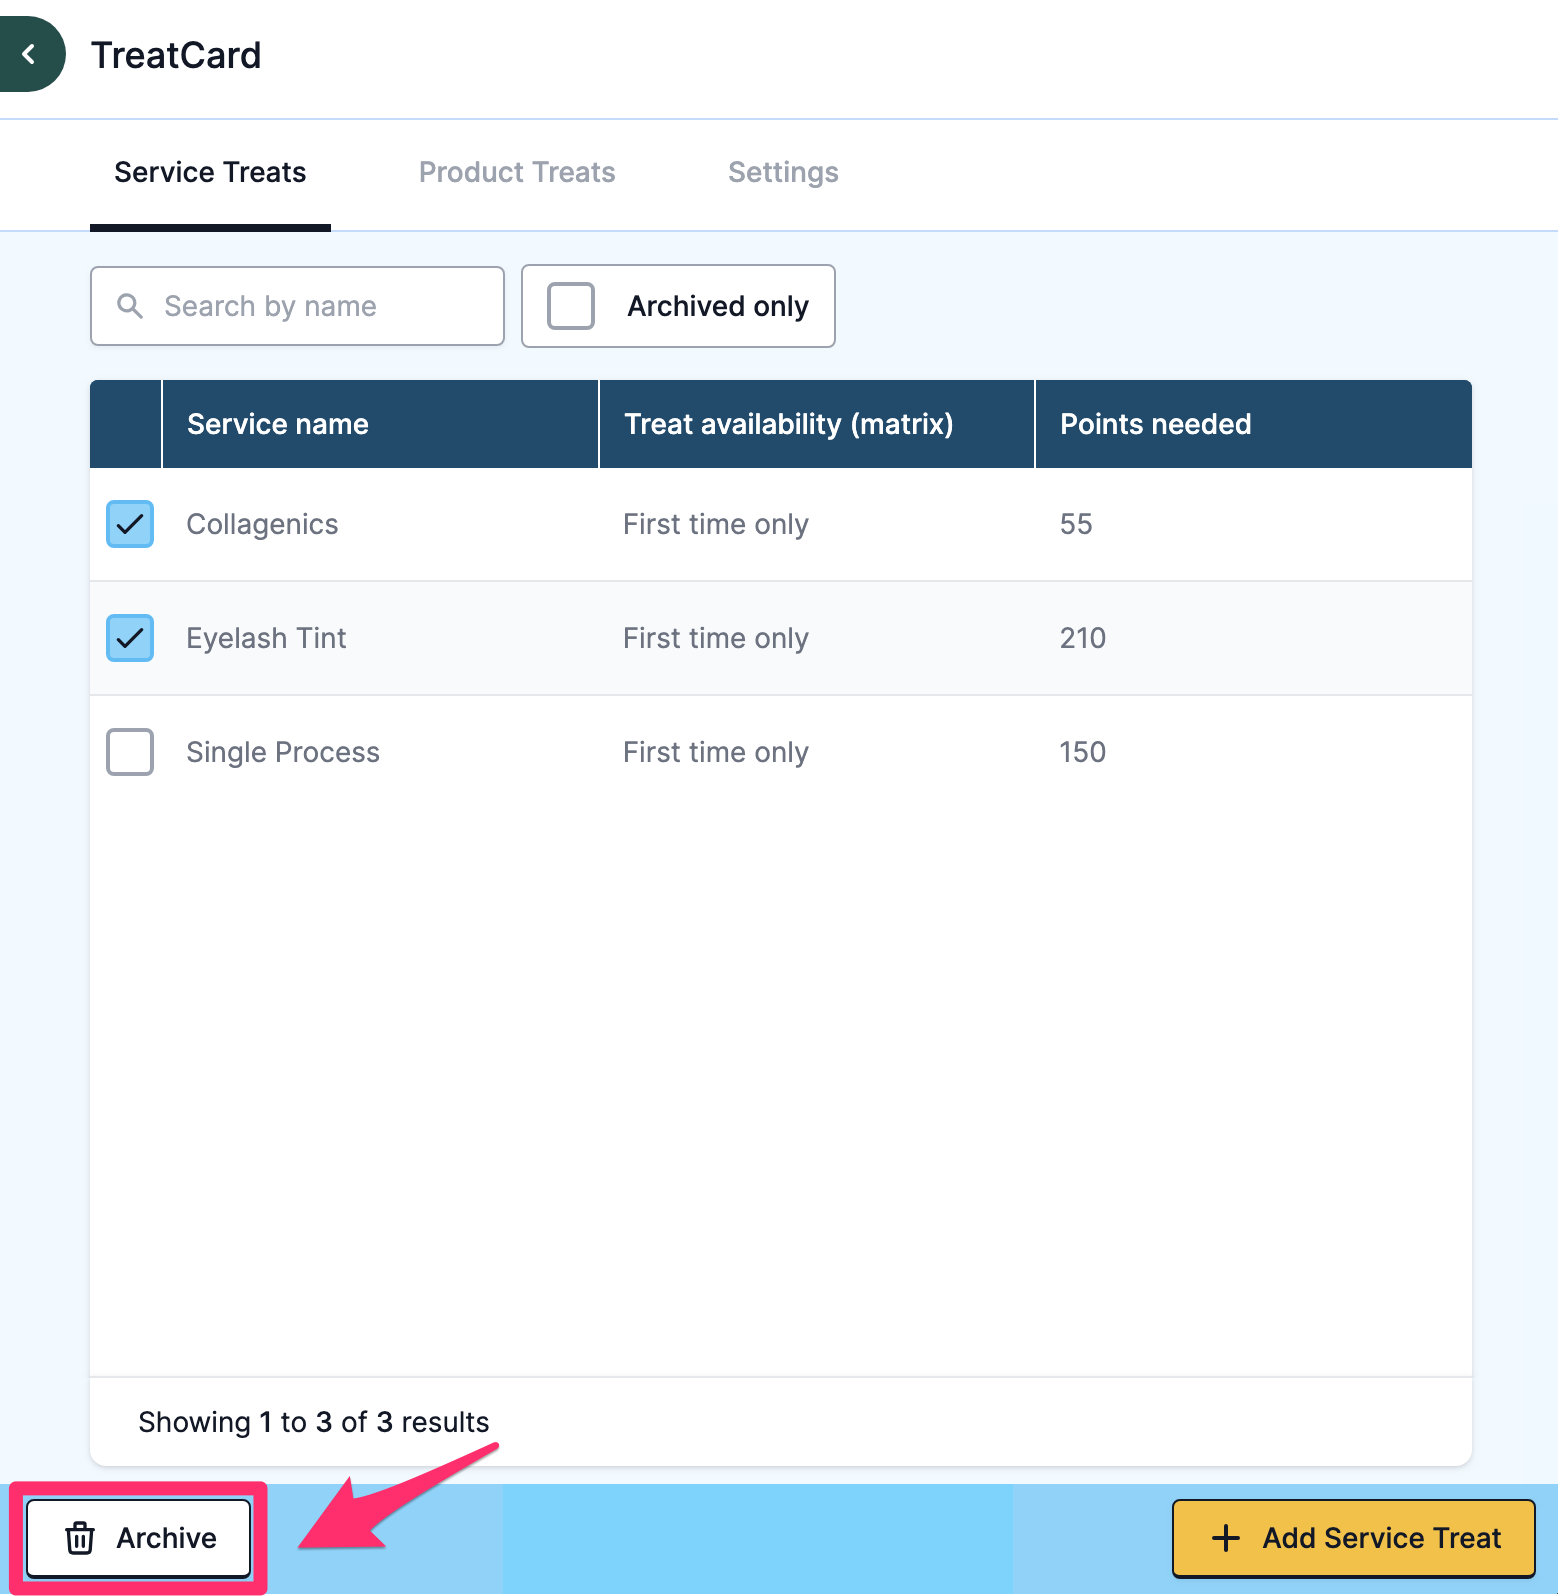Click the Add Service Treat button
Screen dimensions: 1558x1596
(x=1354, y=1538)
